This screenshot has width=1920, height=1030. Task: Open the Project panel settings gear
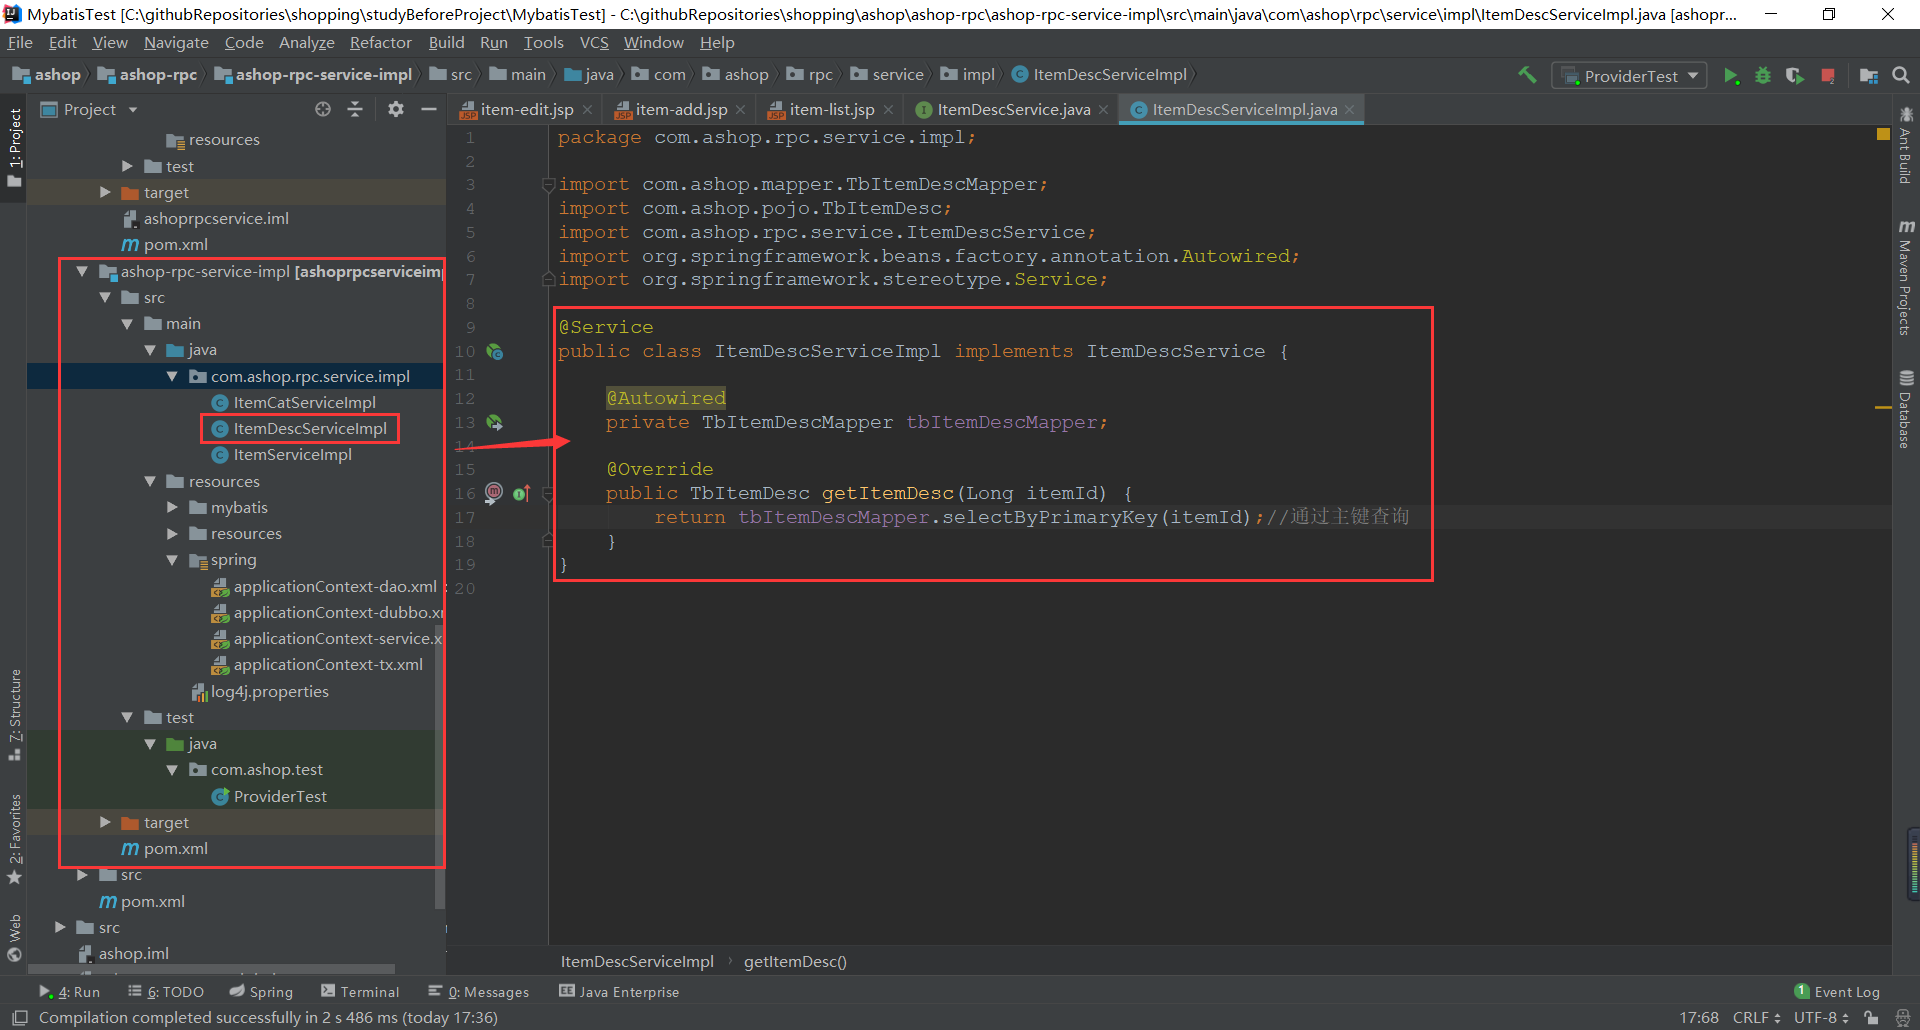tap(396, 109)
